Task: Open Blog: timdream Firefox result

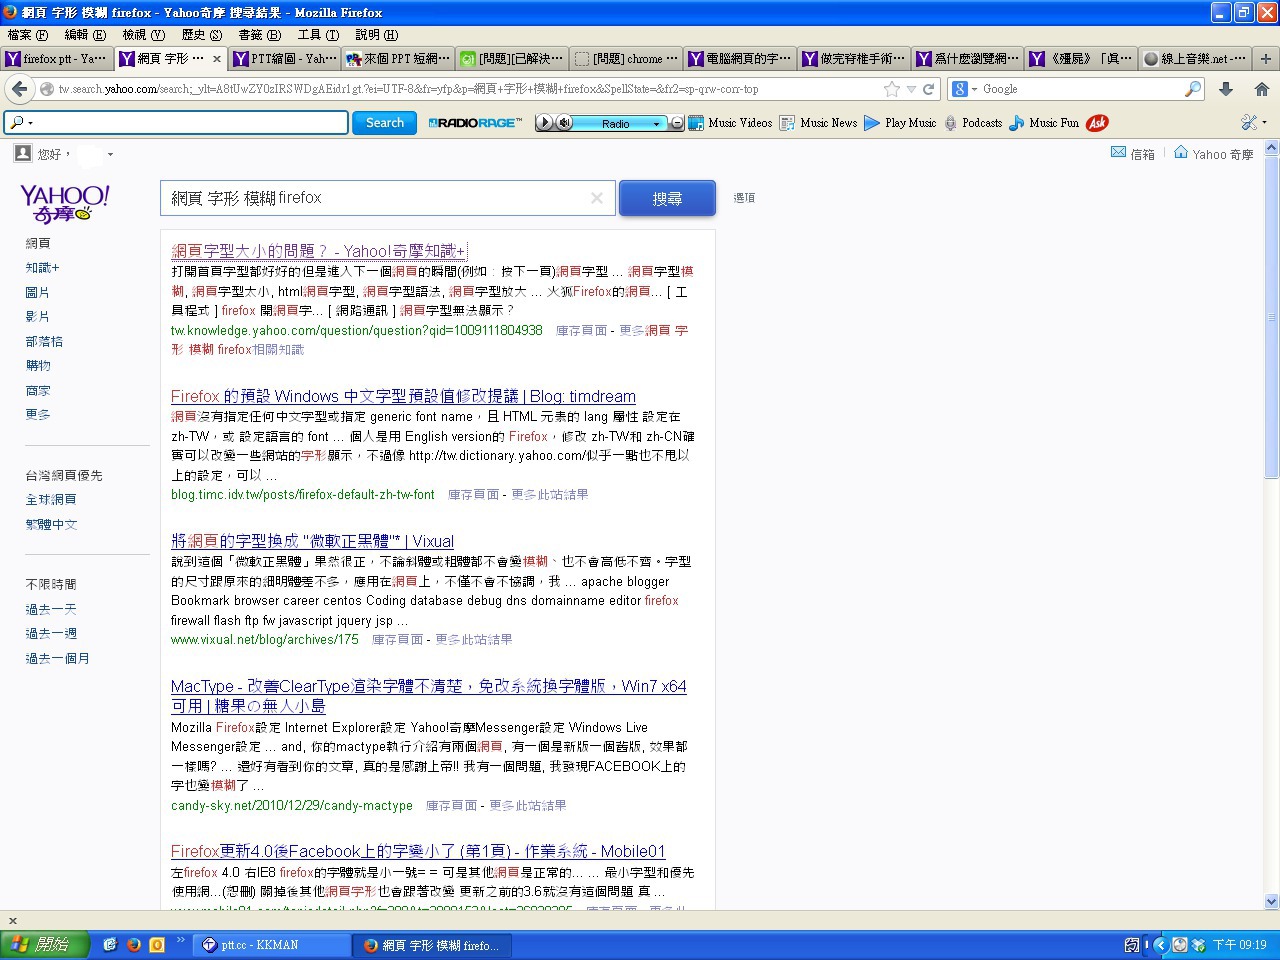Action: (x=403, y=396)
